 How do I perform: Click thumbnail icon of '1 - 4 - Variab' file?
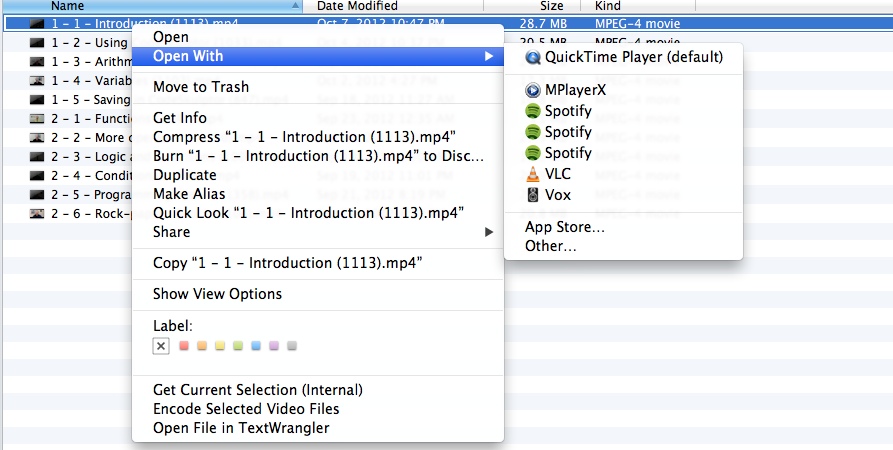[x=37, y=80]
